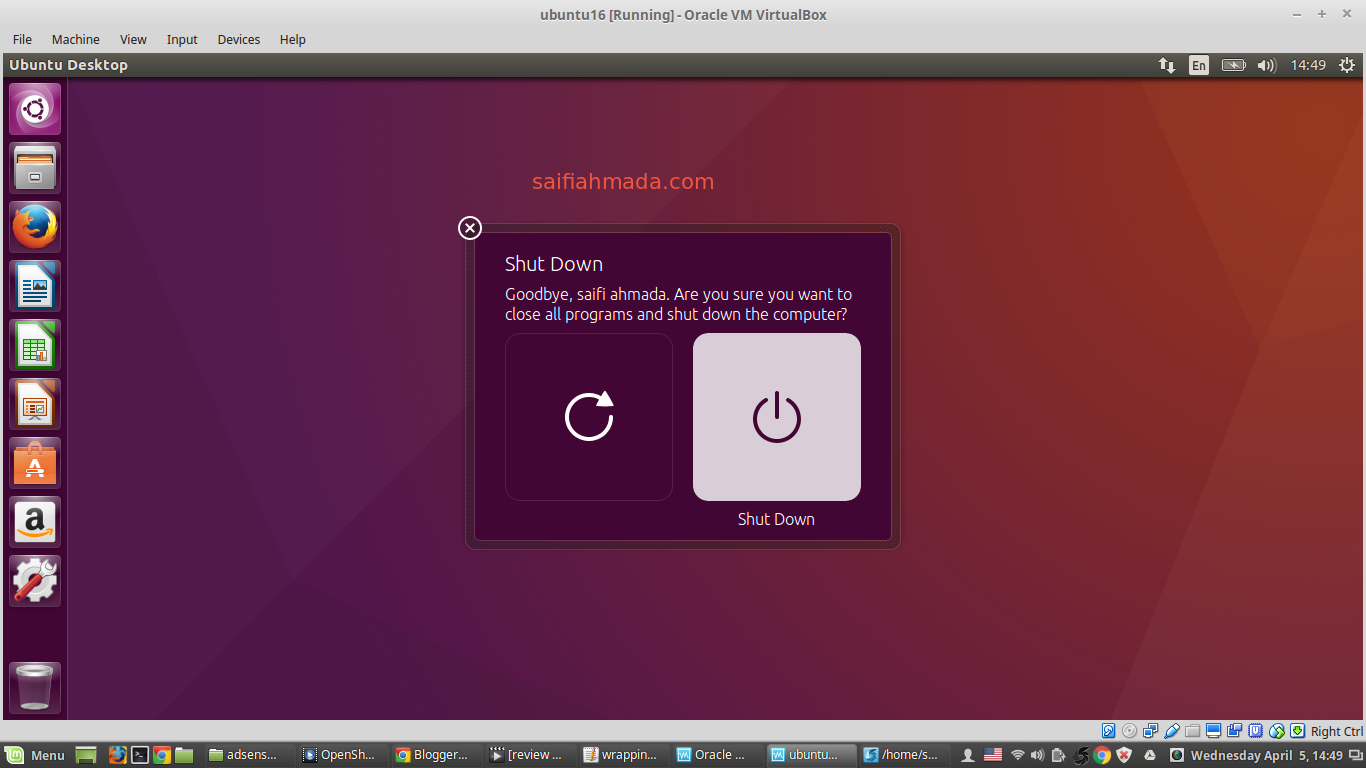This screenshot has height=768, width=1366.
Task: Open Ubuntu Software center icon
Action: (35, 463)
